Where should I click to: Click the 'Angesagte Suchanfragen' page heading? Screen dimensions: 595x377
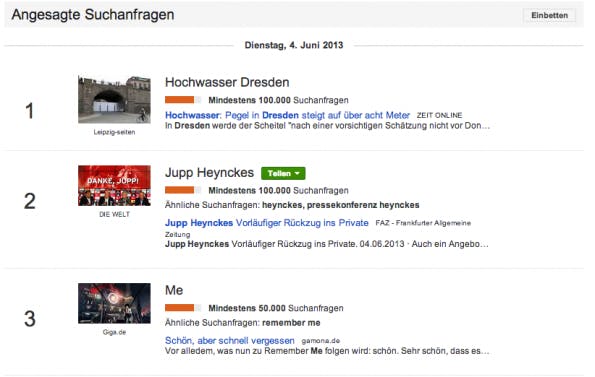pos(93,15)
